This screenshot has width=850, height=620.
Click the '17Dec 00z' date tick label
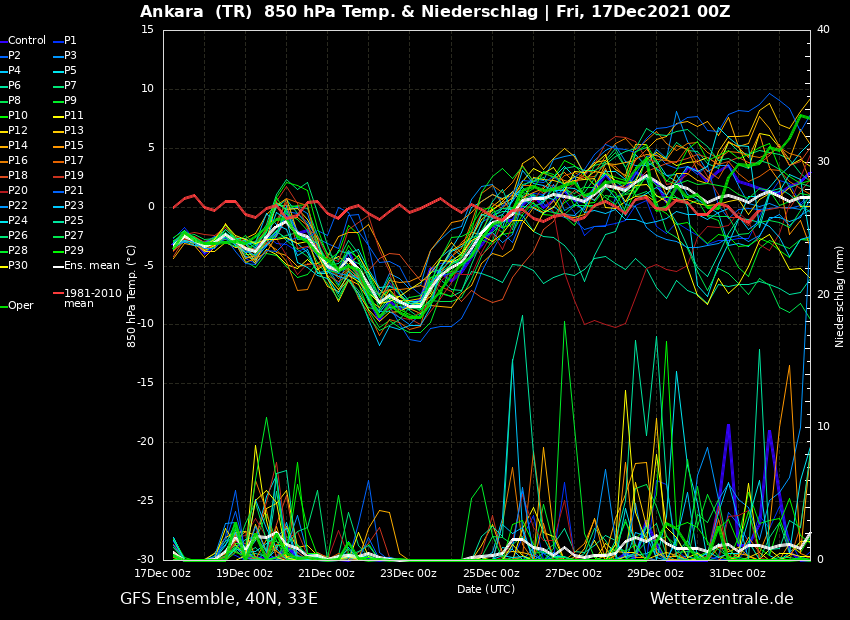tap(163, 573)
